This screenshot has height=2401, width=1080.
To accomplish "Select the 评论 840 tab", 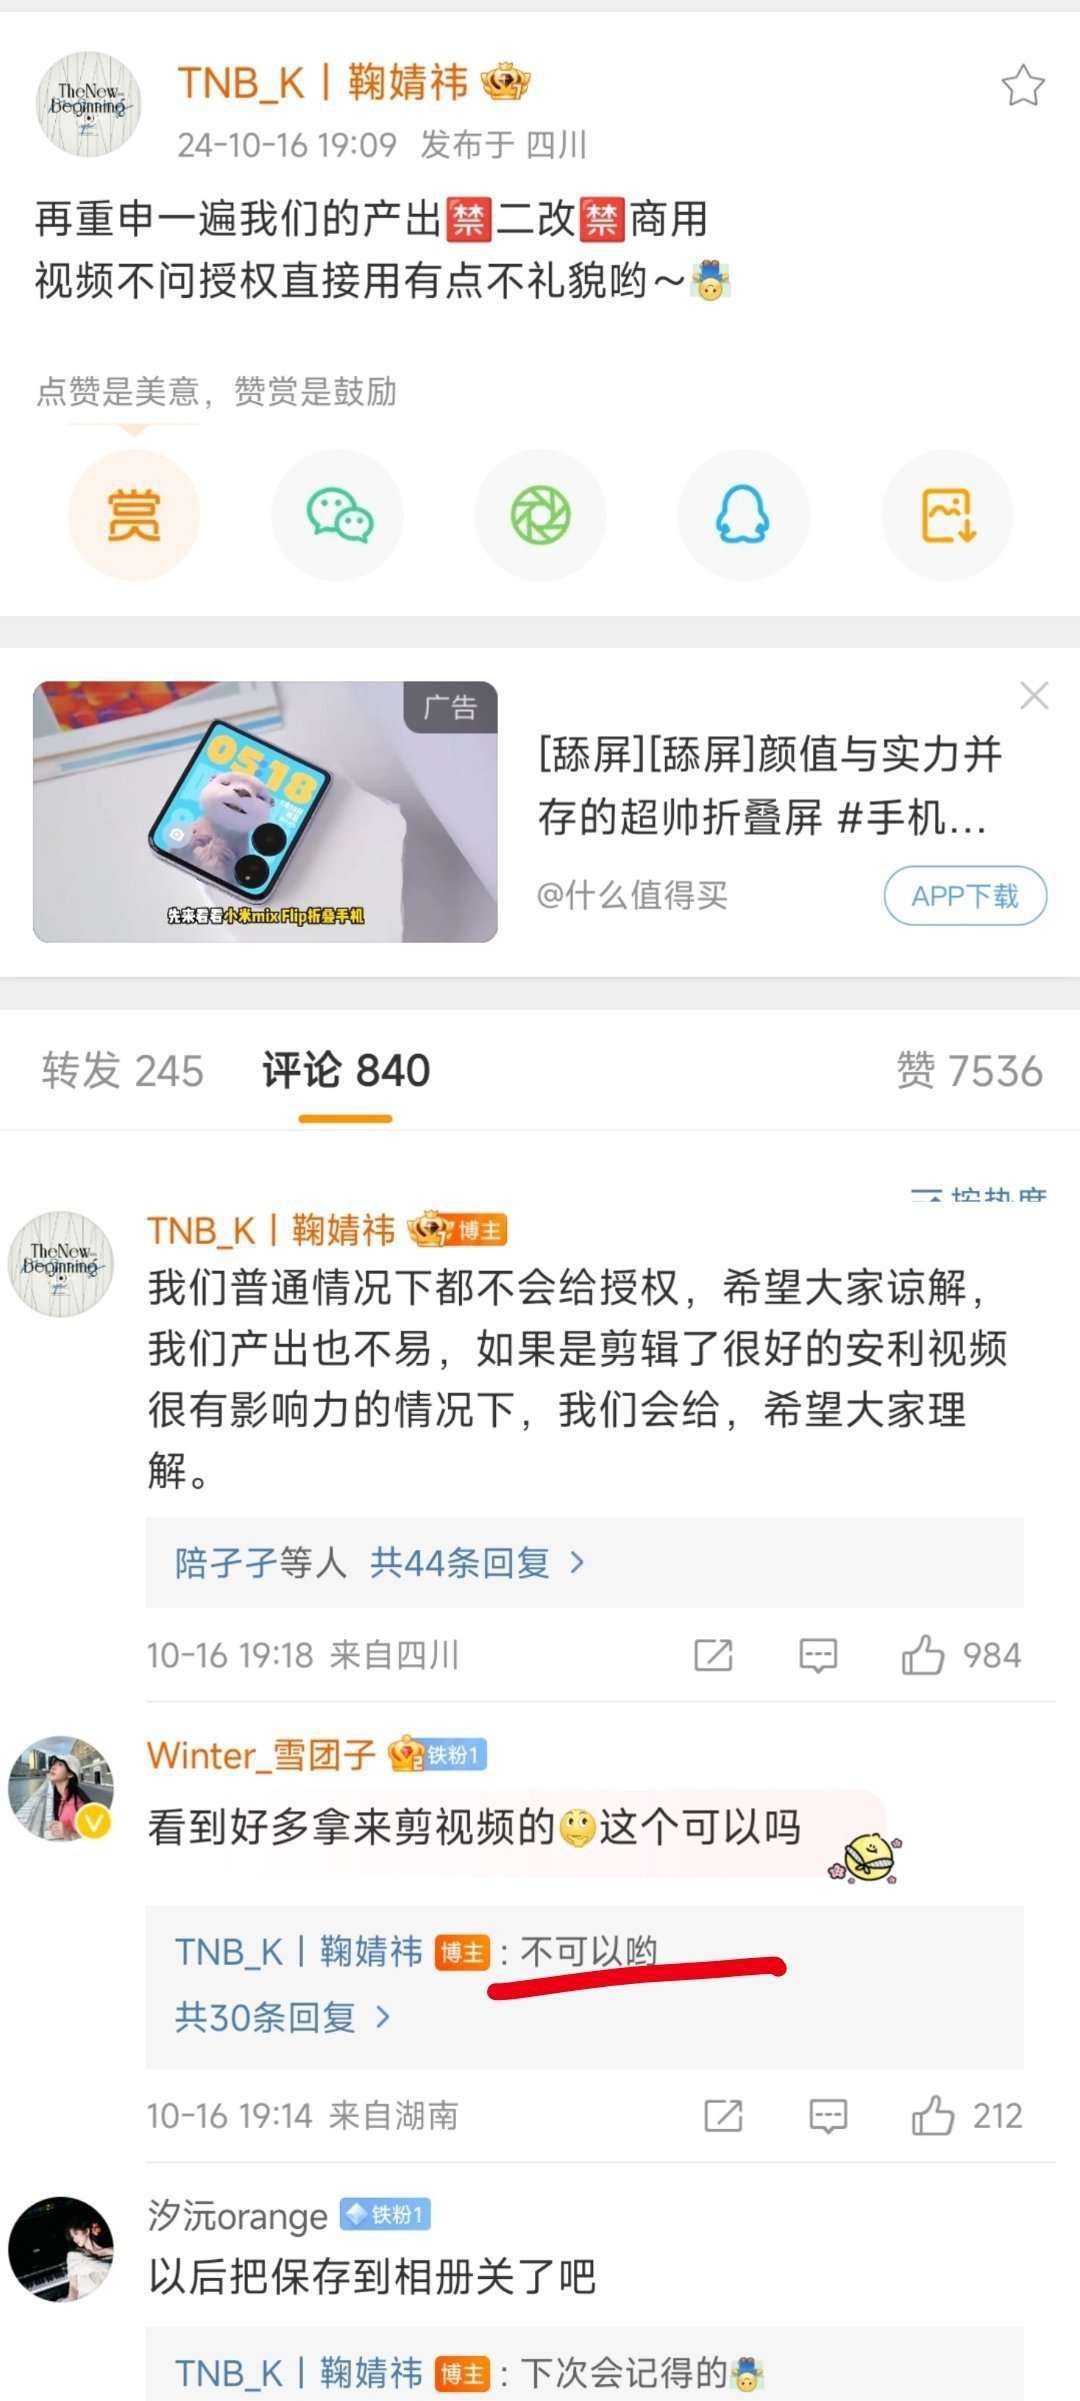I will pos(346,1071).
